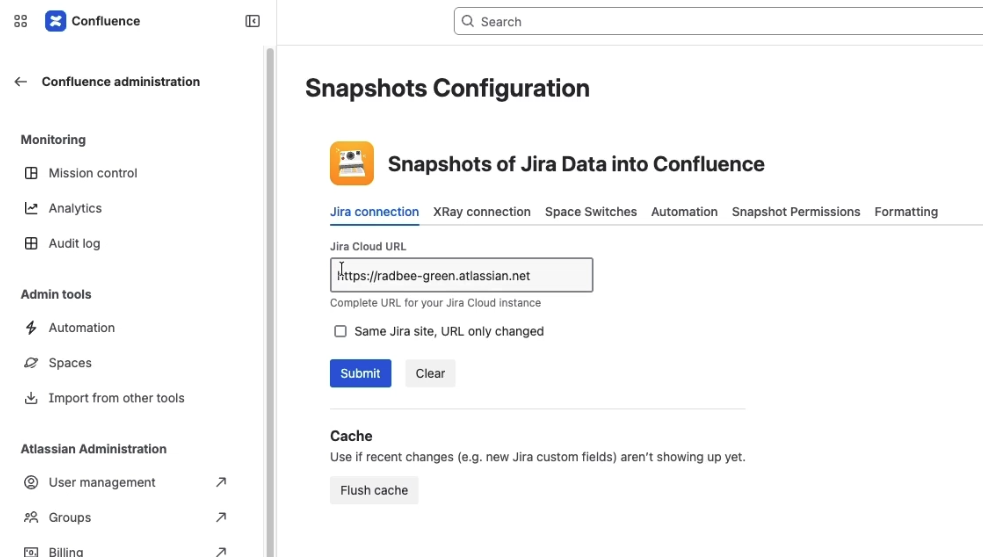Click the Audit log icon
The height and width of the screenshot is (557, 983).
(31, 243)
